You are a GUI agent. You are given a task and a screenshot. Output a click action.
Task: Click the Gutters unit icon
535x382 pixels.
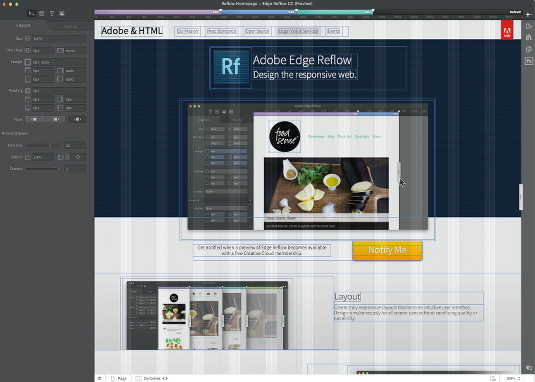click(x=28, y=157)
